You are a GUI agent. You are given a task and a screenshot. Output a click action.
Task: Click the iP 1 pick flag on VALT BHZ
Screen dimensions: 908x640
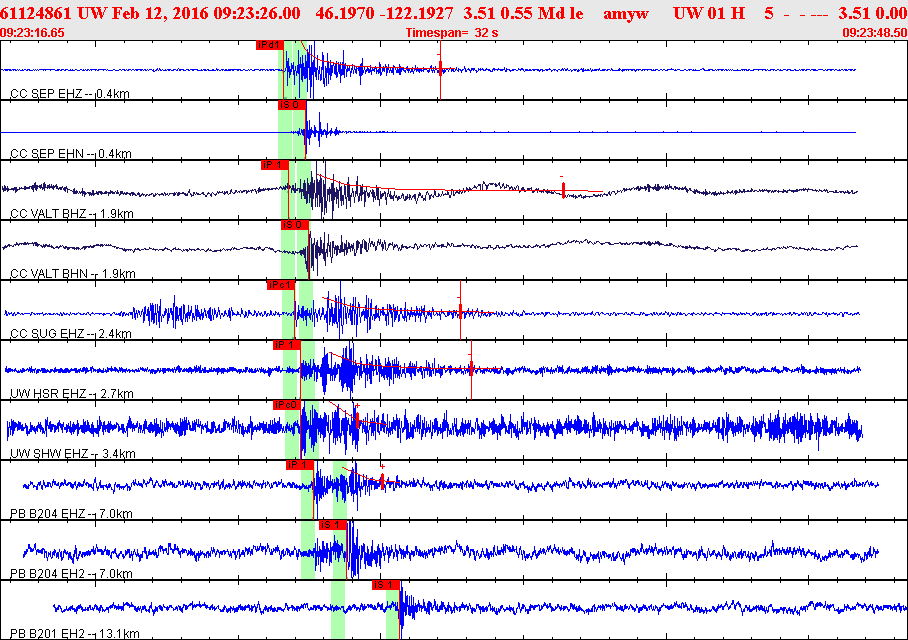point(274,165)
